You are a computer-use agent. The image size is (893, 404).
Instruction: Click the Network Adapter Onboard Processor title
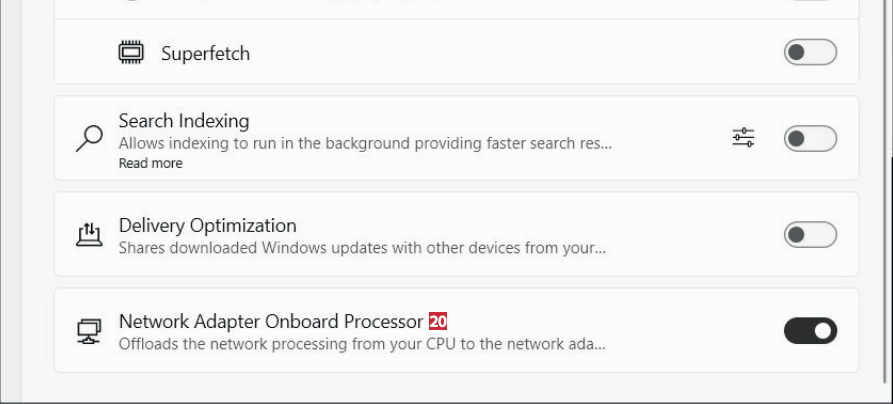(x=270, y=322)
